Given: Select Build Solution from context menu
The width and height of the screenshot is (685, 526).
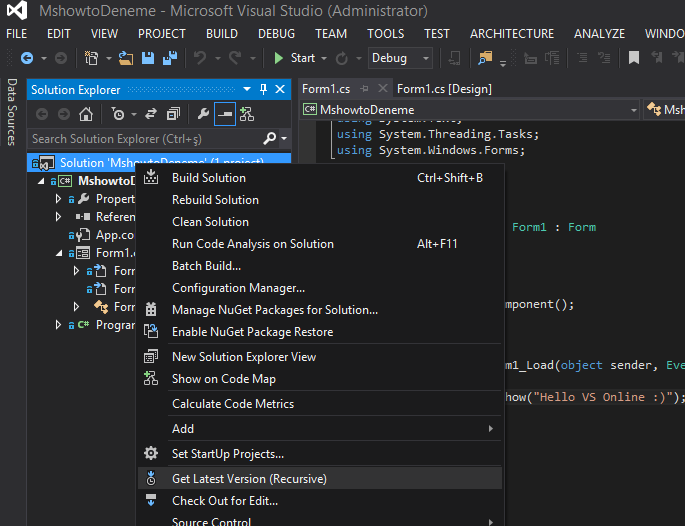Looking at the screenshot, I should (321, 178).
